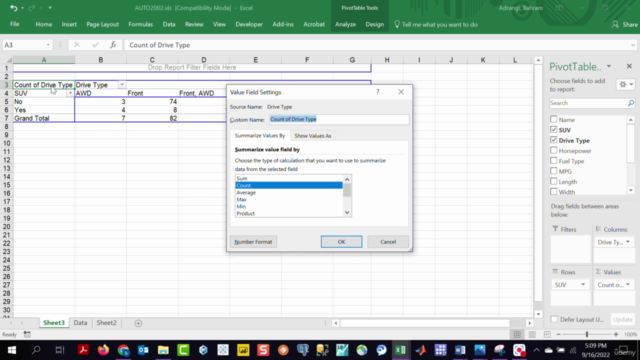Check the MPG field checkbox

click(553, 171)
